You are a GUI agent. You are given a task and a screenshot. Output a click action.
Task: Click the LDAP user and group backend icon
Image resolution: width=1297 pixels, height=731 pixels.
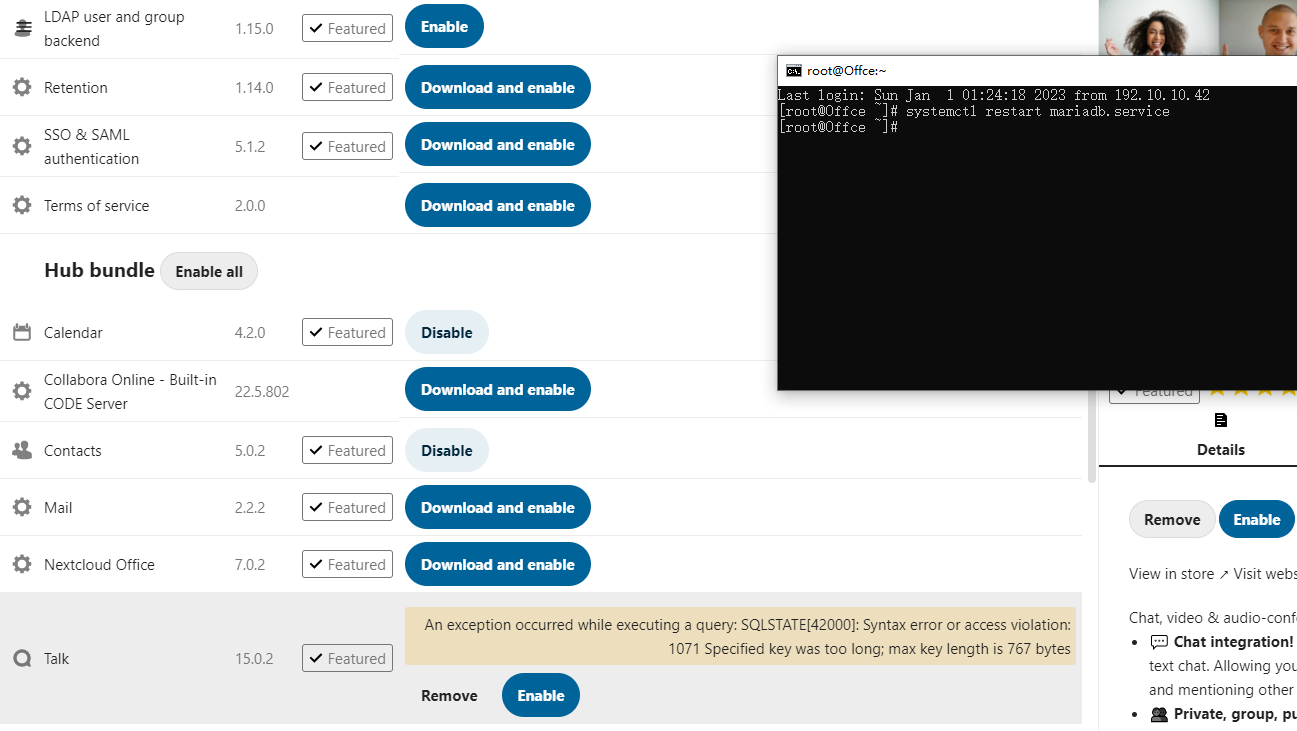click(x=23, y=28)
